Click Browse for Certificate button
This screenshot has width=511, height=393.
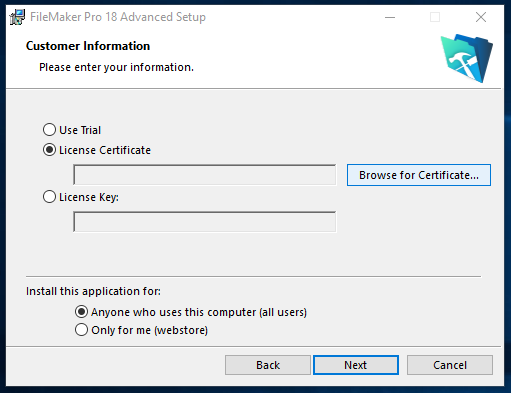pos(419,175)
